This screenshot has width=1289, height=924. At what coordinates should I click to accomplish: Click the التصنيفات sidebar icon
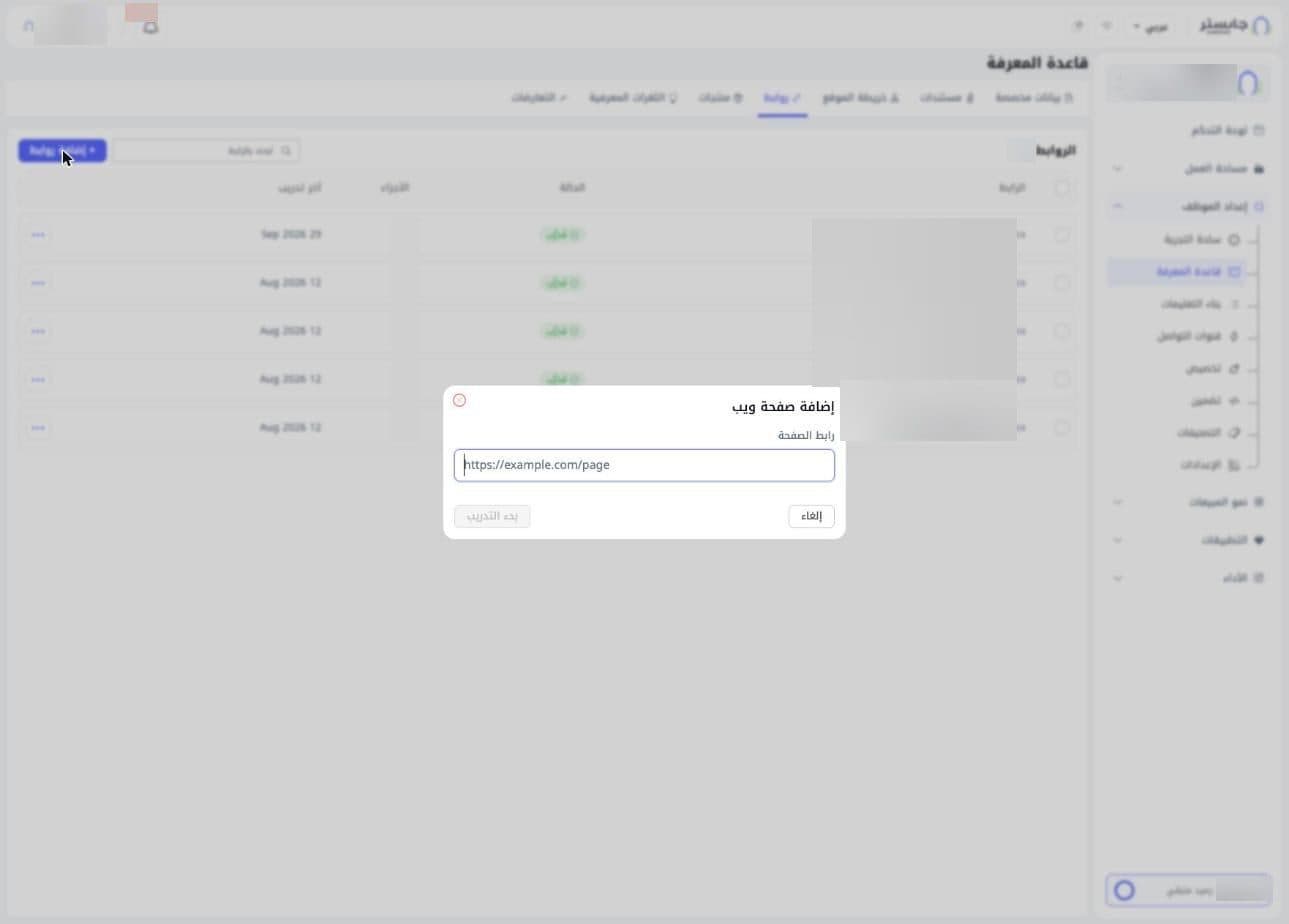coord(1234,433)
